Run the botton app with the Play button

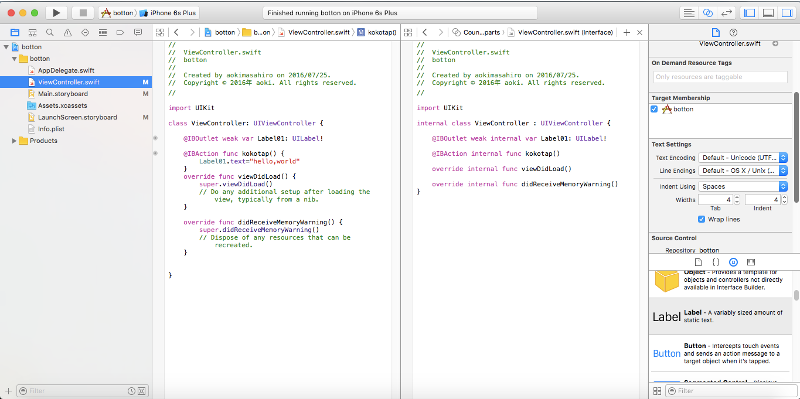tap(56, 13)
